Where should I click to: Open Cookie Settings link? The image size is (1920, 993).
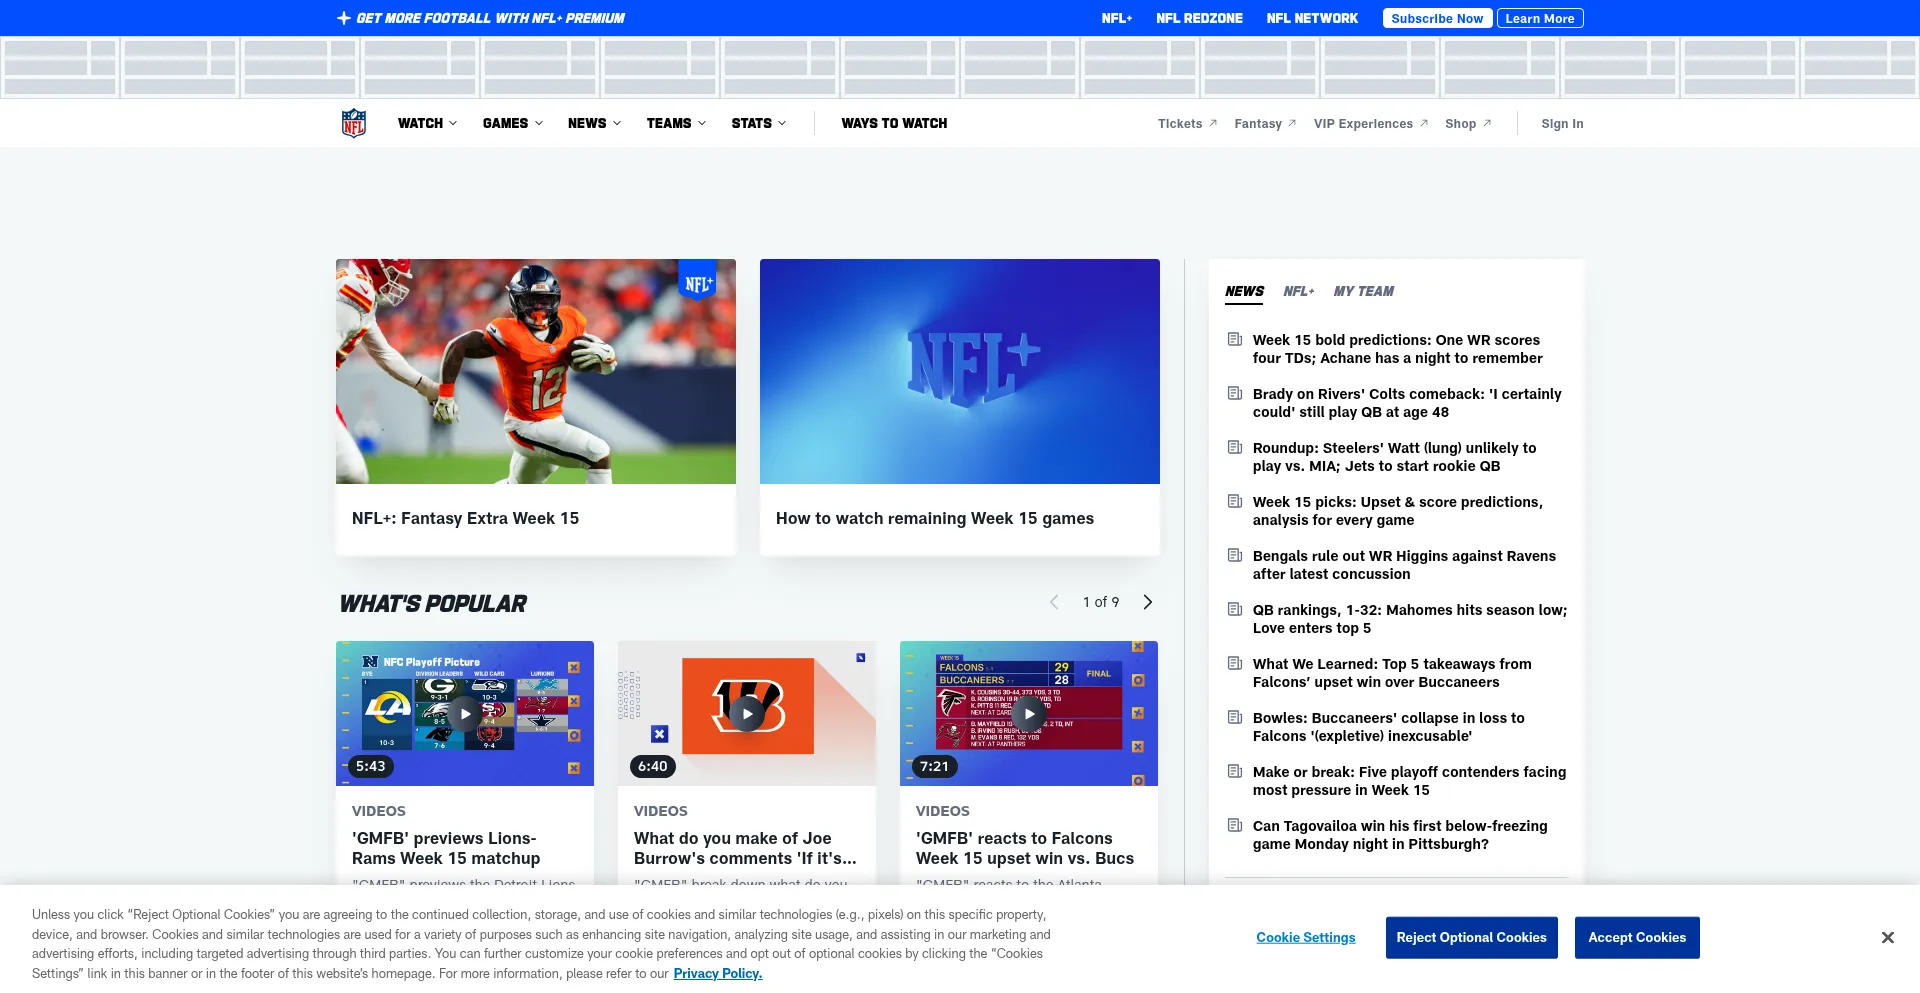pyautogui.click(x=1305, y=937)
